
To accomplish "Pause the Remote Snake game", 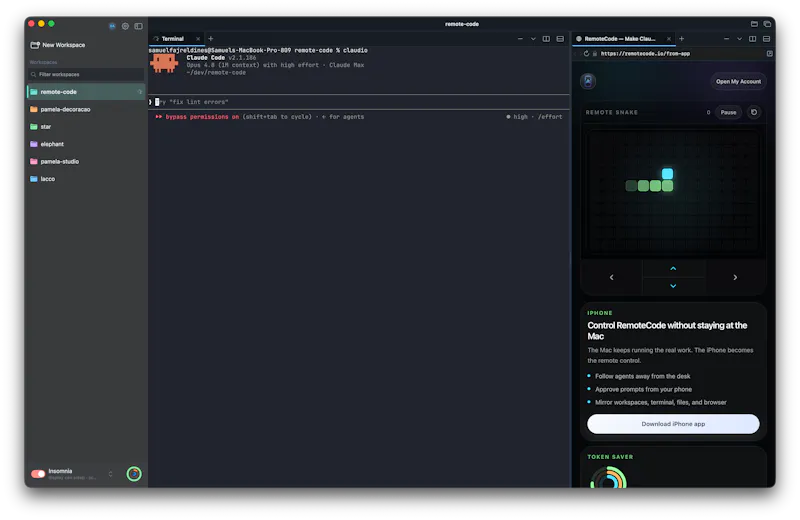I will point(728,112).
